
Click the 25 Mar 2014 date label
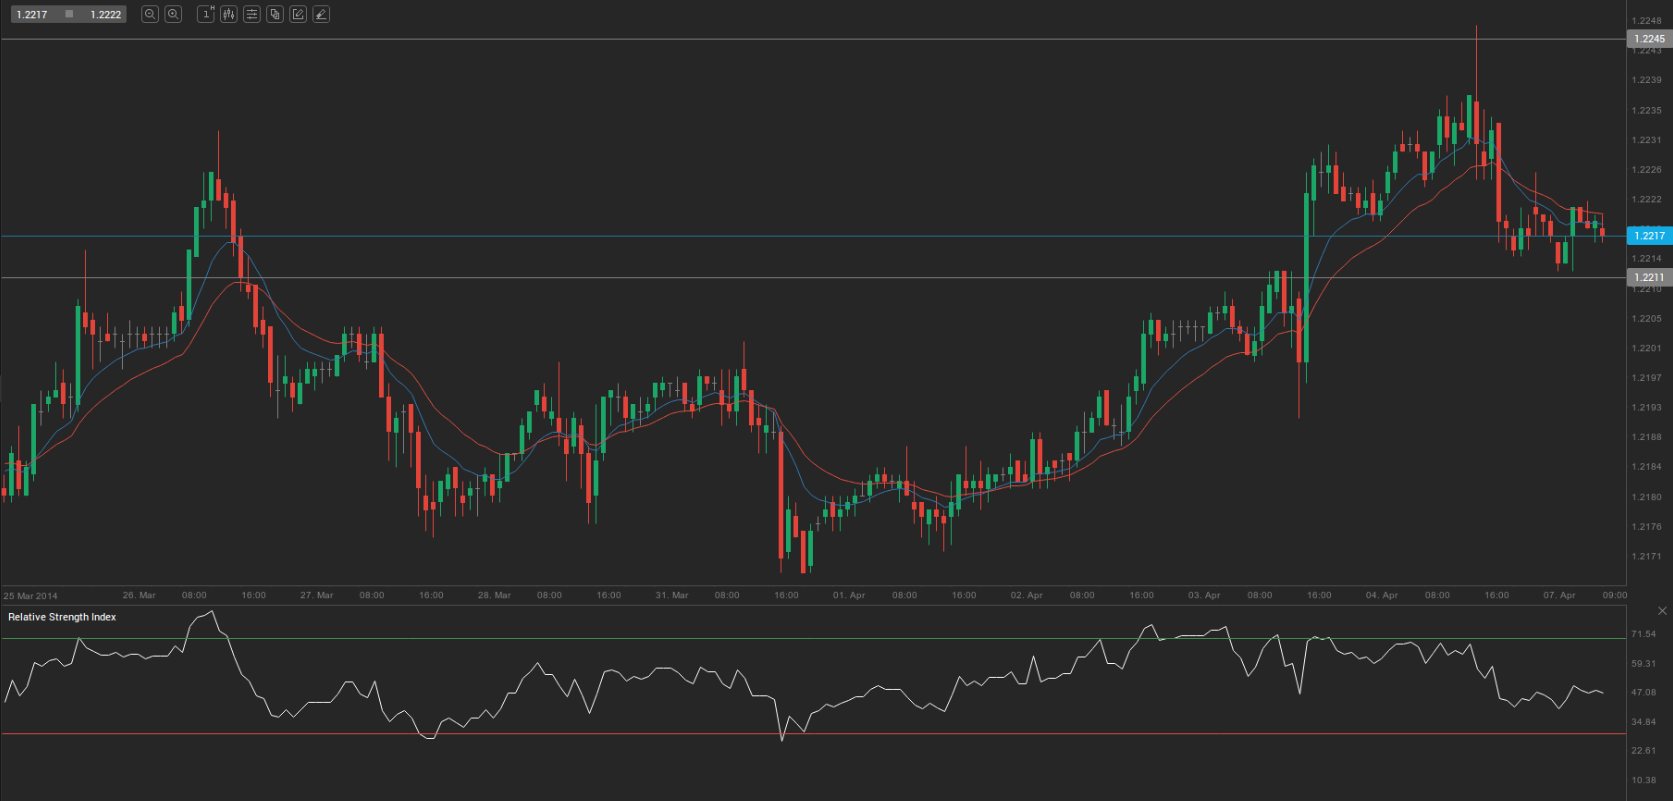point(31,596)
